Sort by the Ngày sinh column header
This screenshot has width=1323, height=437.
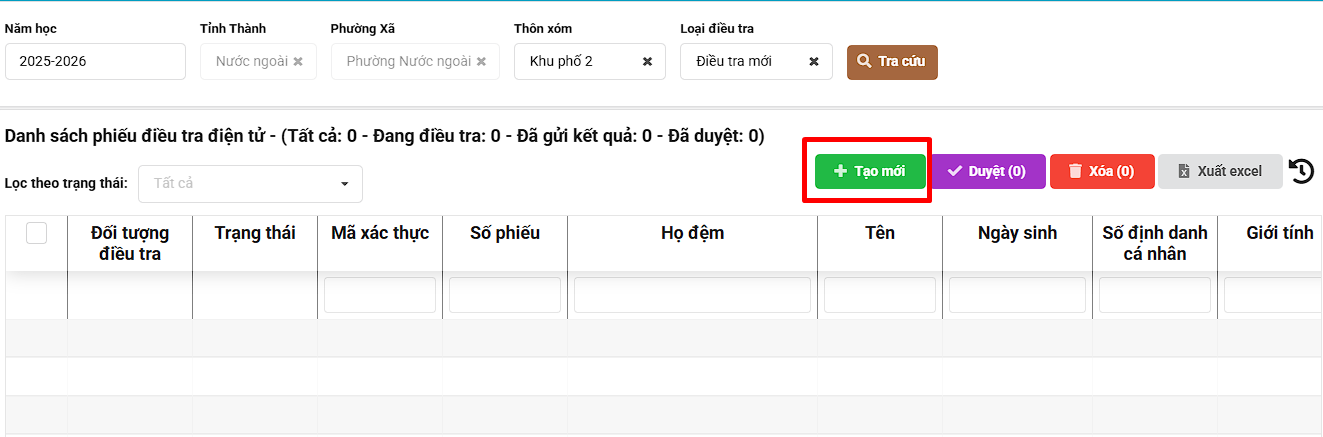(x=1017, y=233)
